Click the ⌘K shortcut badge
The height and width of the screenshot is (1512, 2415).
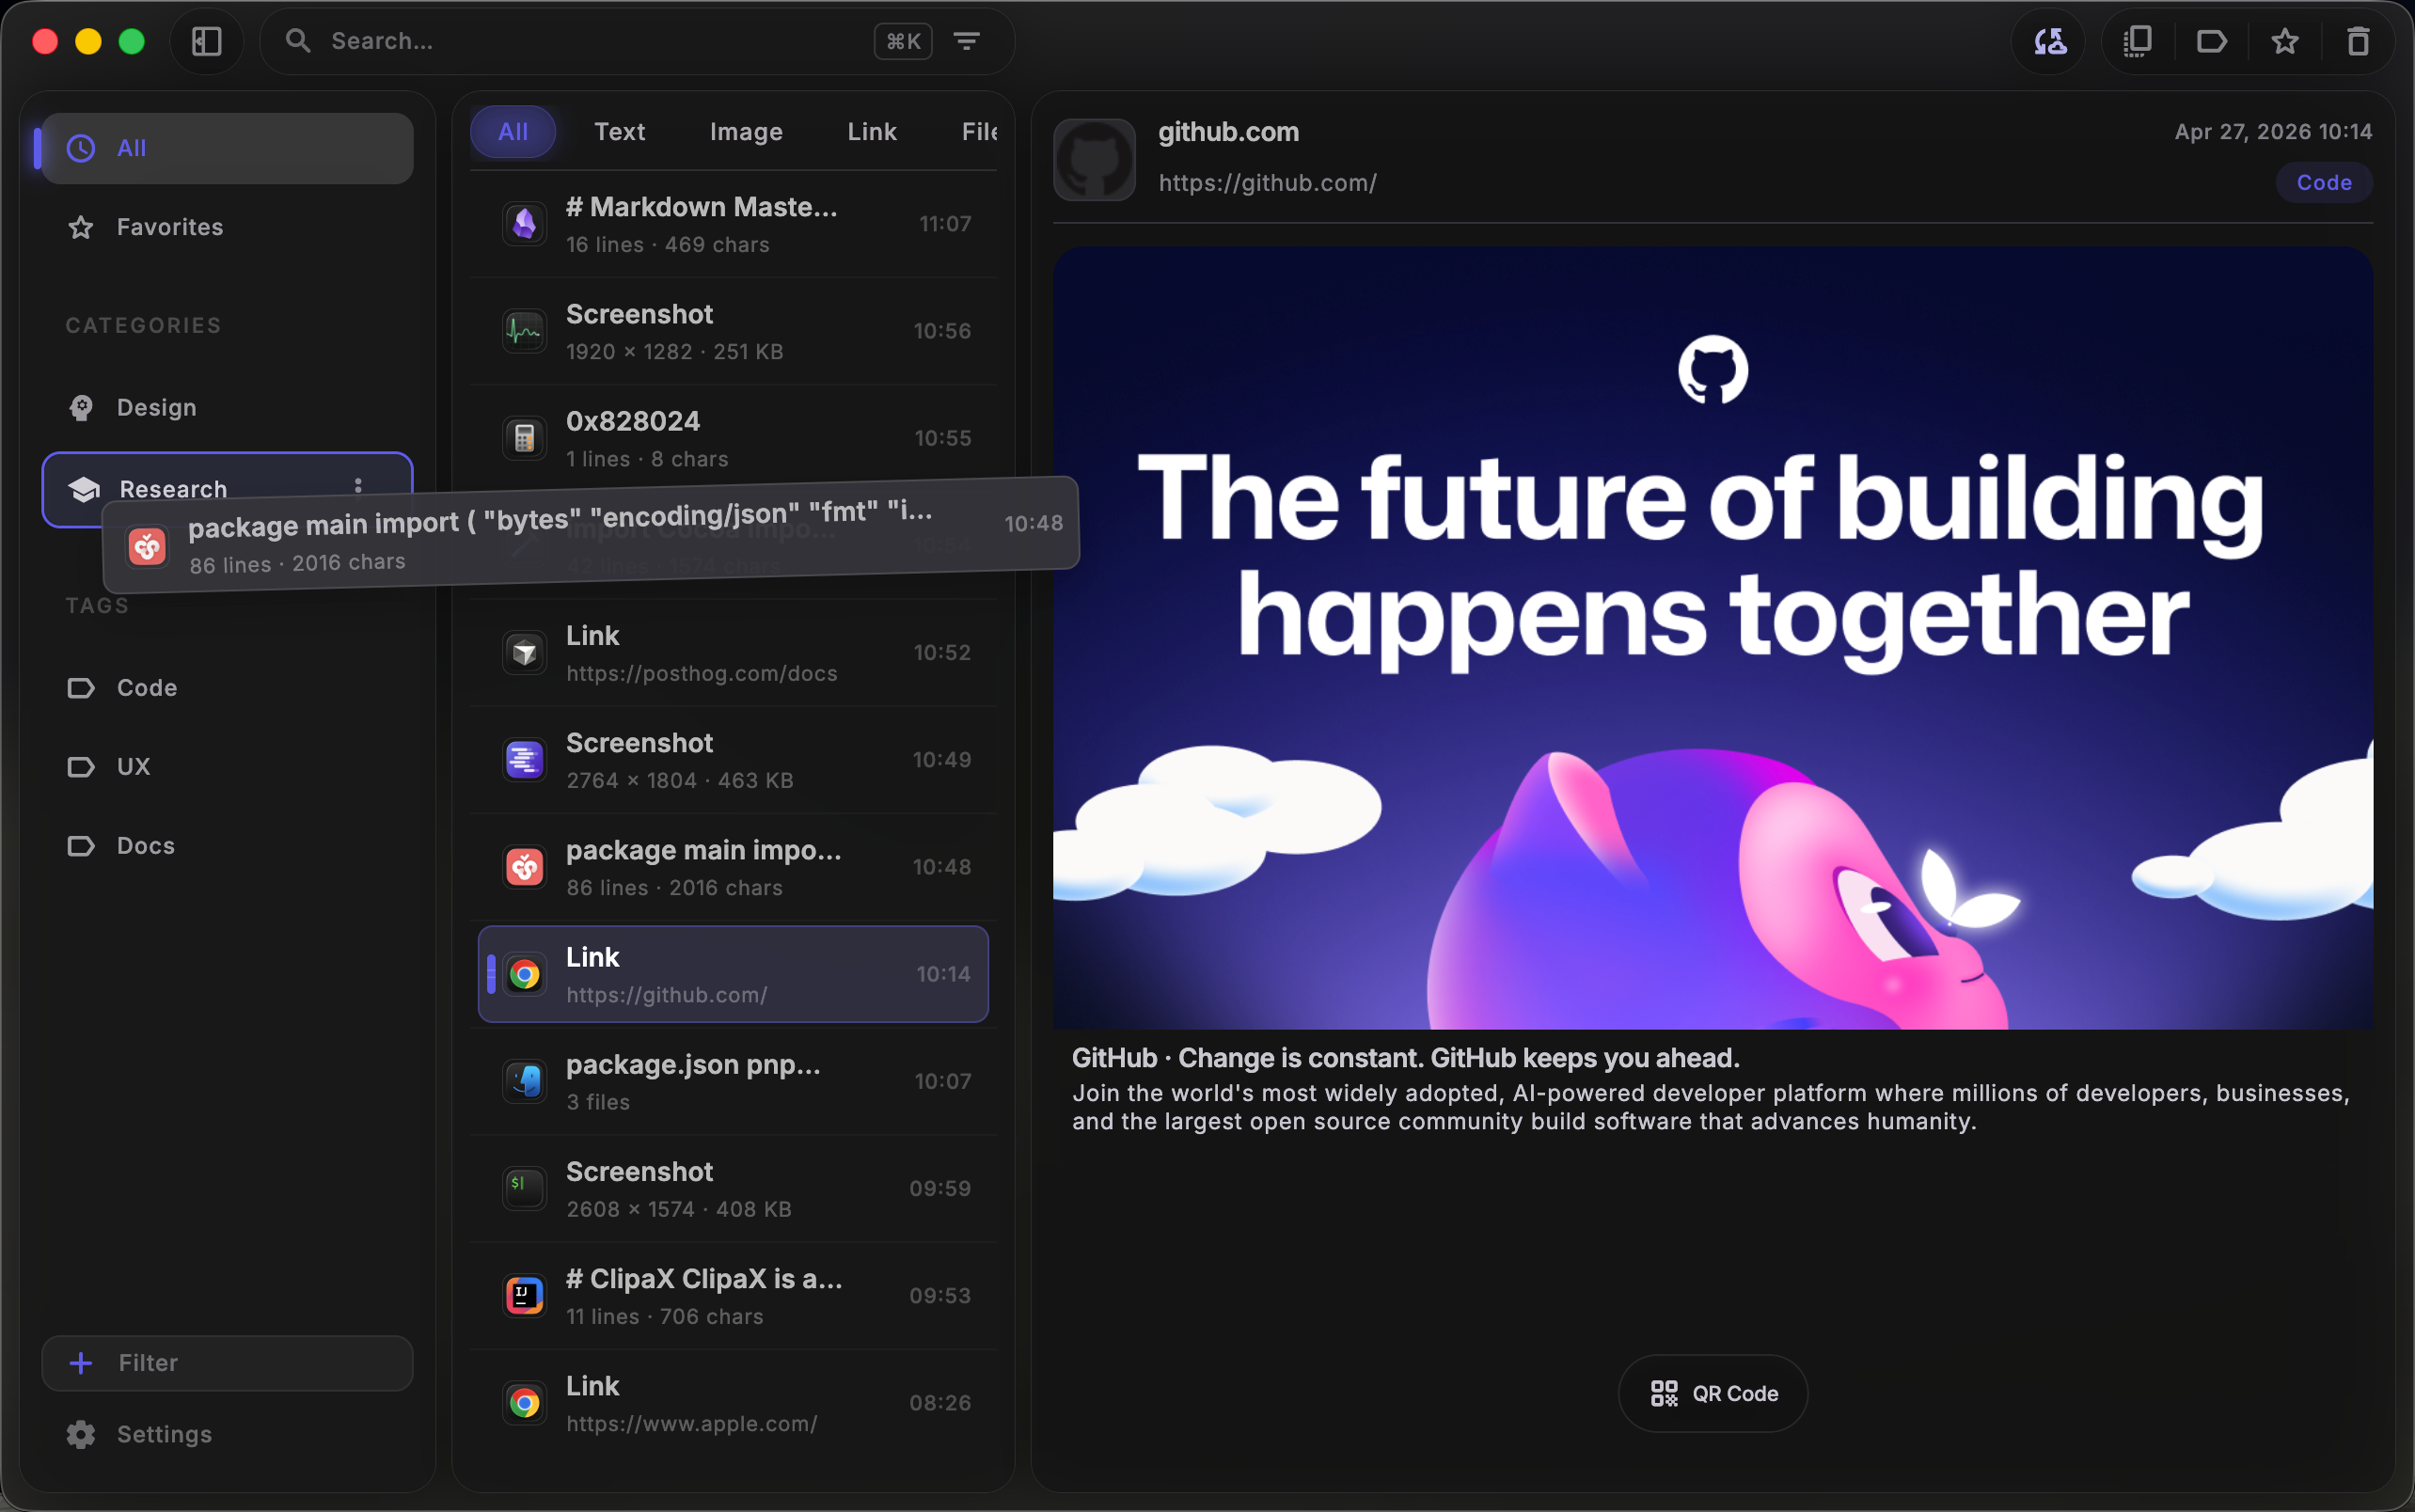click(903, 41)
